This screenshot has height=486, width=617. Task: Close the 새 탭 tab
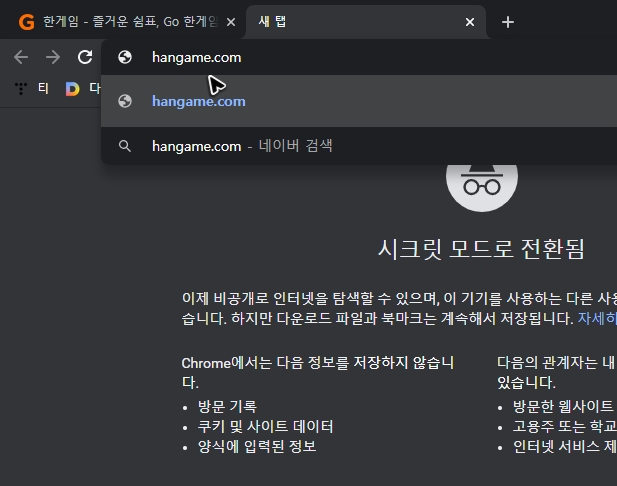469,22
